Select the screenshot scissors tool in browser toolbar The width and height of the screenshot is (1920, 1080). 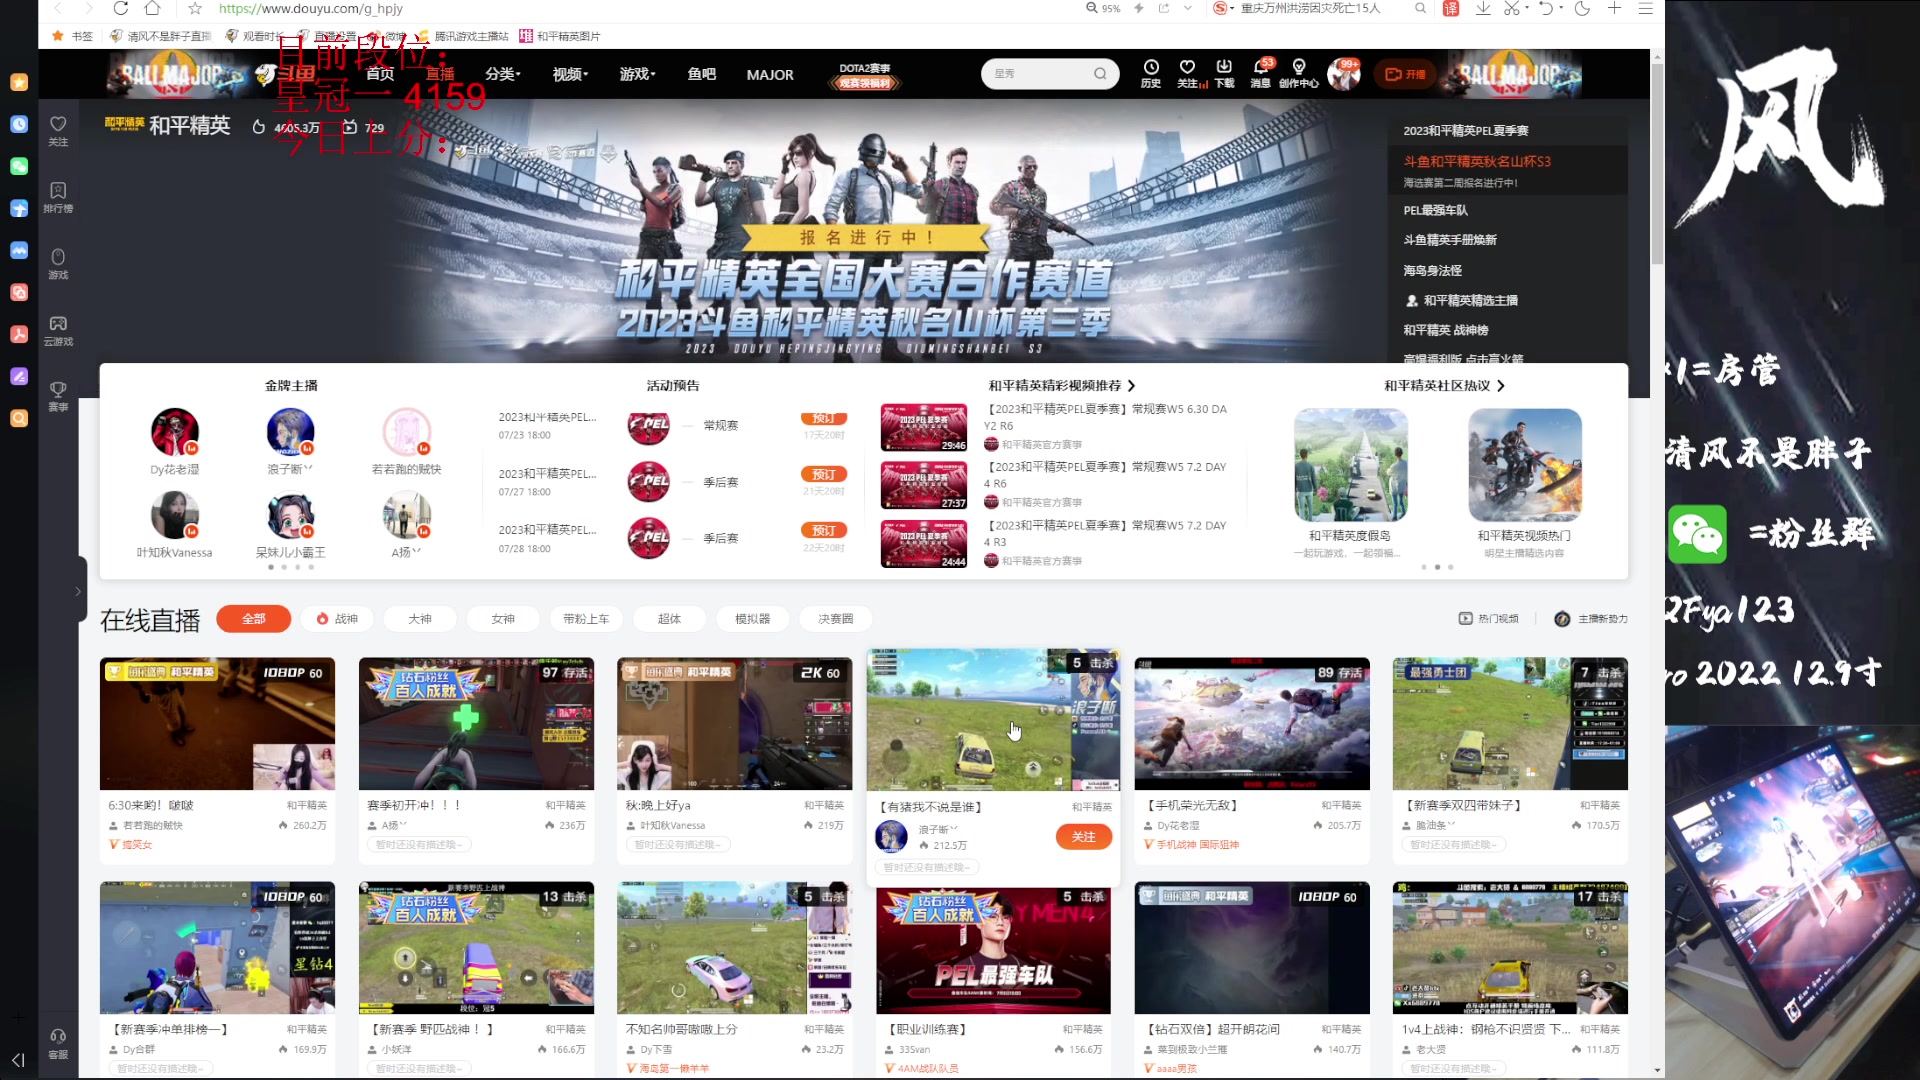pyautogui.click(x=1510, y=8)
